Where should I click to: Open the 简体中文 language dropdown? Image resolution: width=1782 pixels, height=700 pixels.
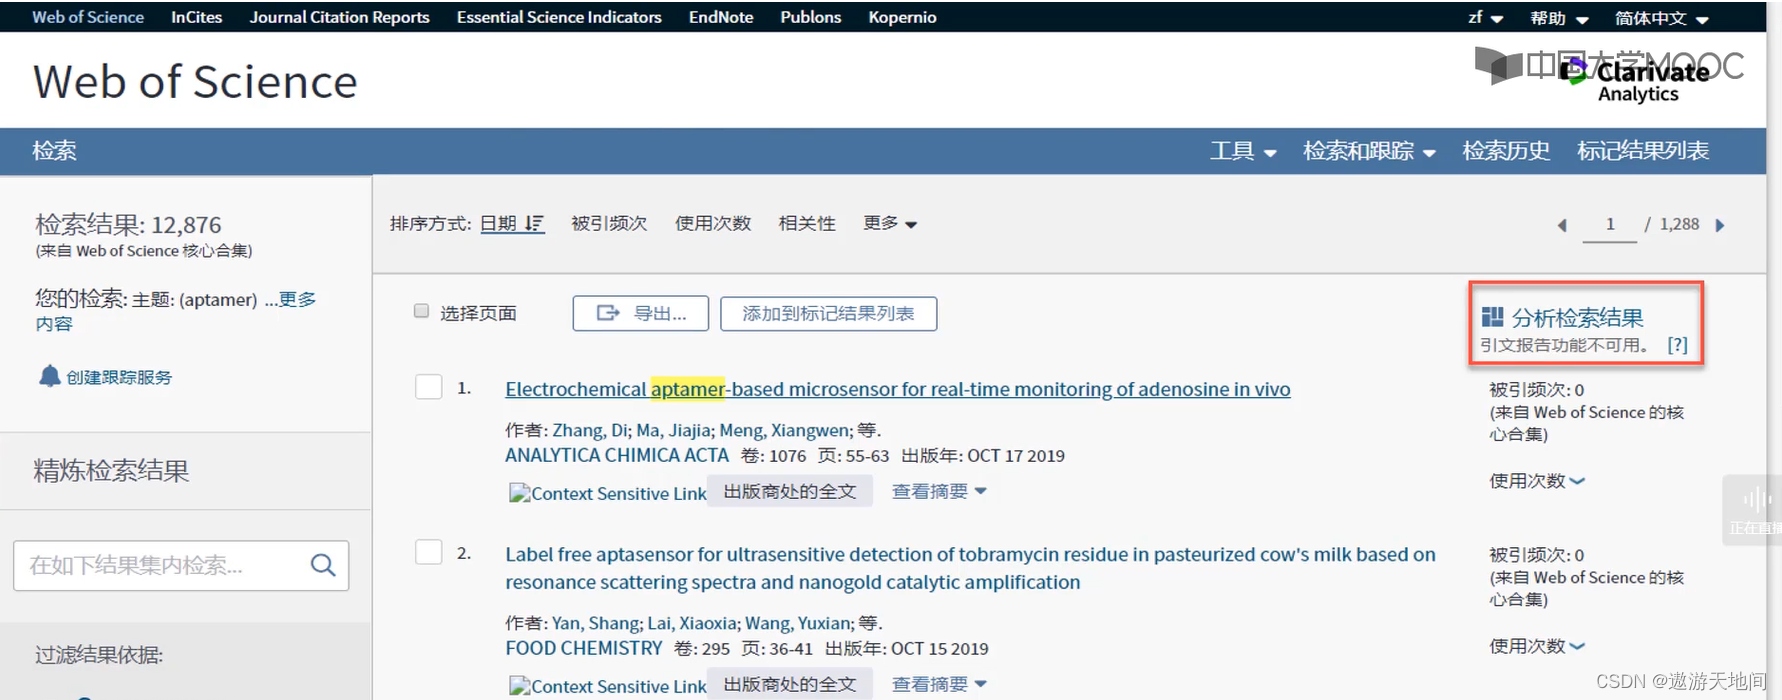1661,18
